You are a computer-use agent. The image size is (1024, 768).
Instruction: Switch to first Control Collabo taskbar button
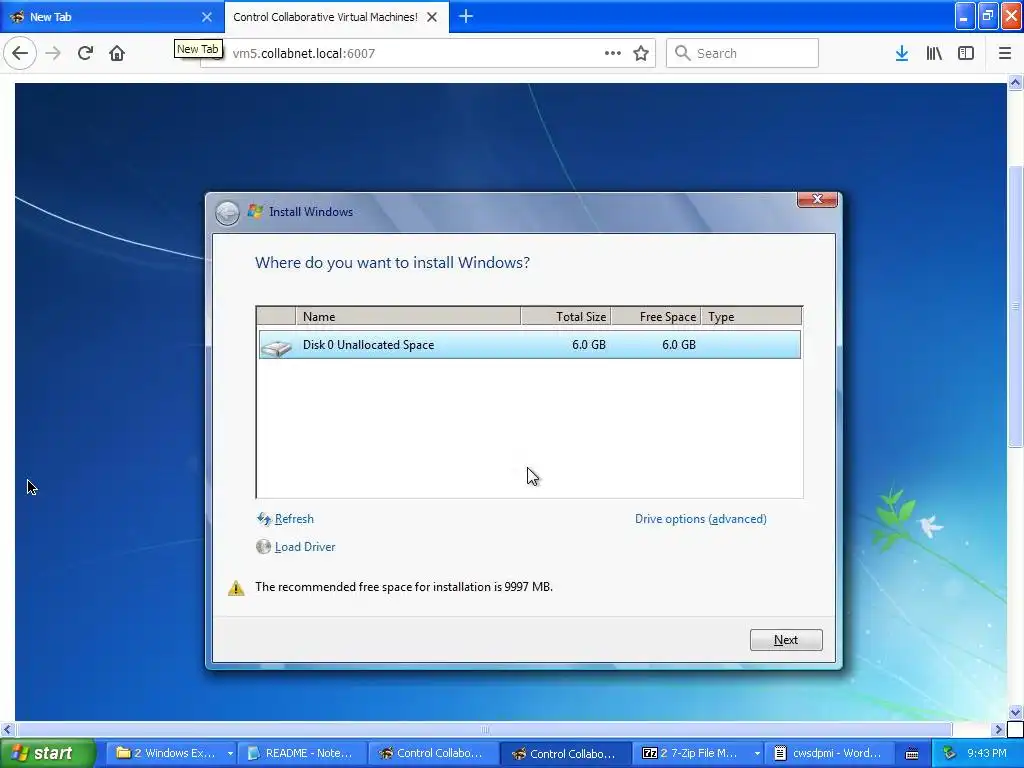(x=434, y=753)
